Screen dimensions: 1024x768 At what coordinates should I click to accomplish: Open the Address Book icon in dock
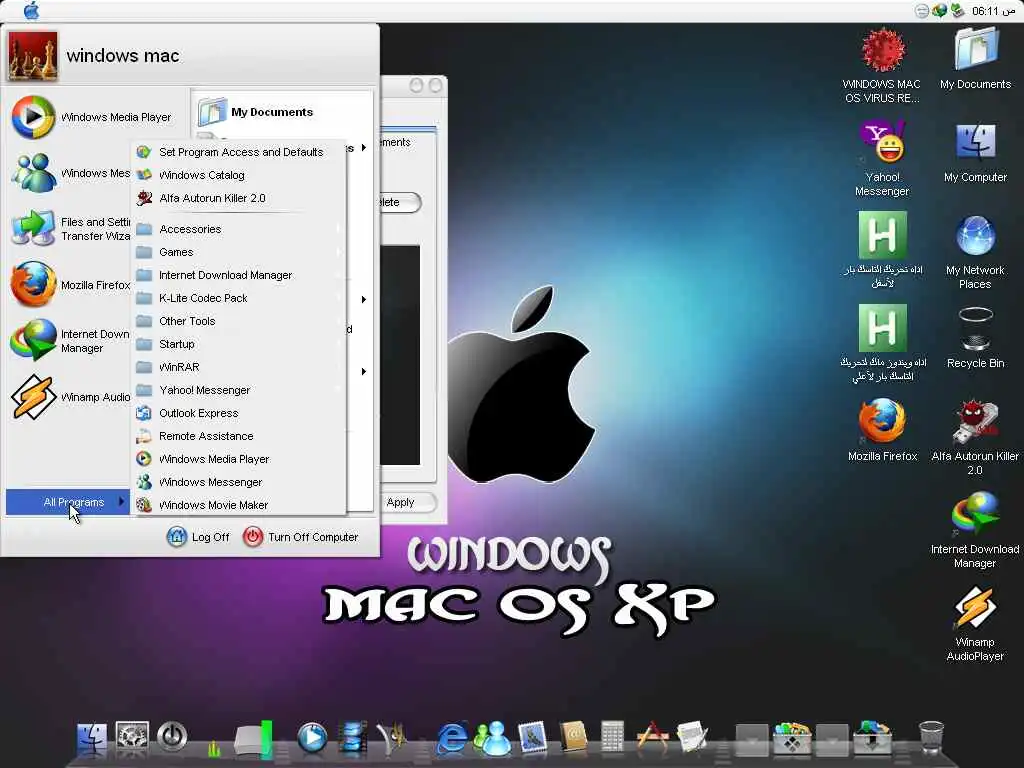pos(573,738)
